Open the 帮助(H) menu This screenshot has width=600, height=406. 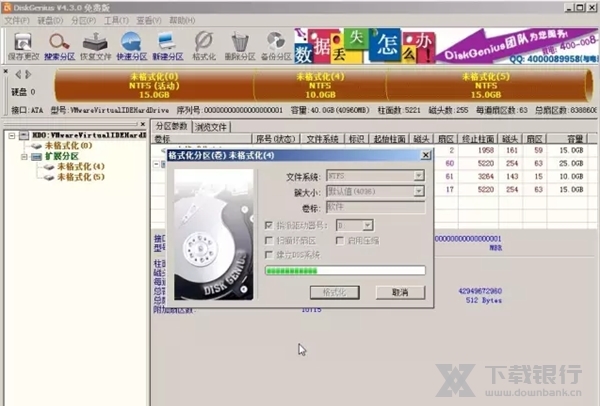(x=182, y=20)
